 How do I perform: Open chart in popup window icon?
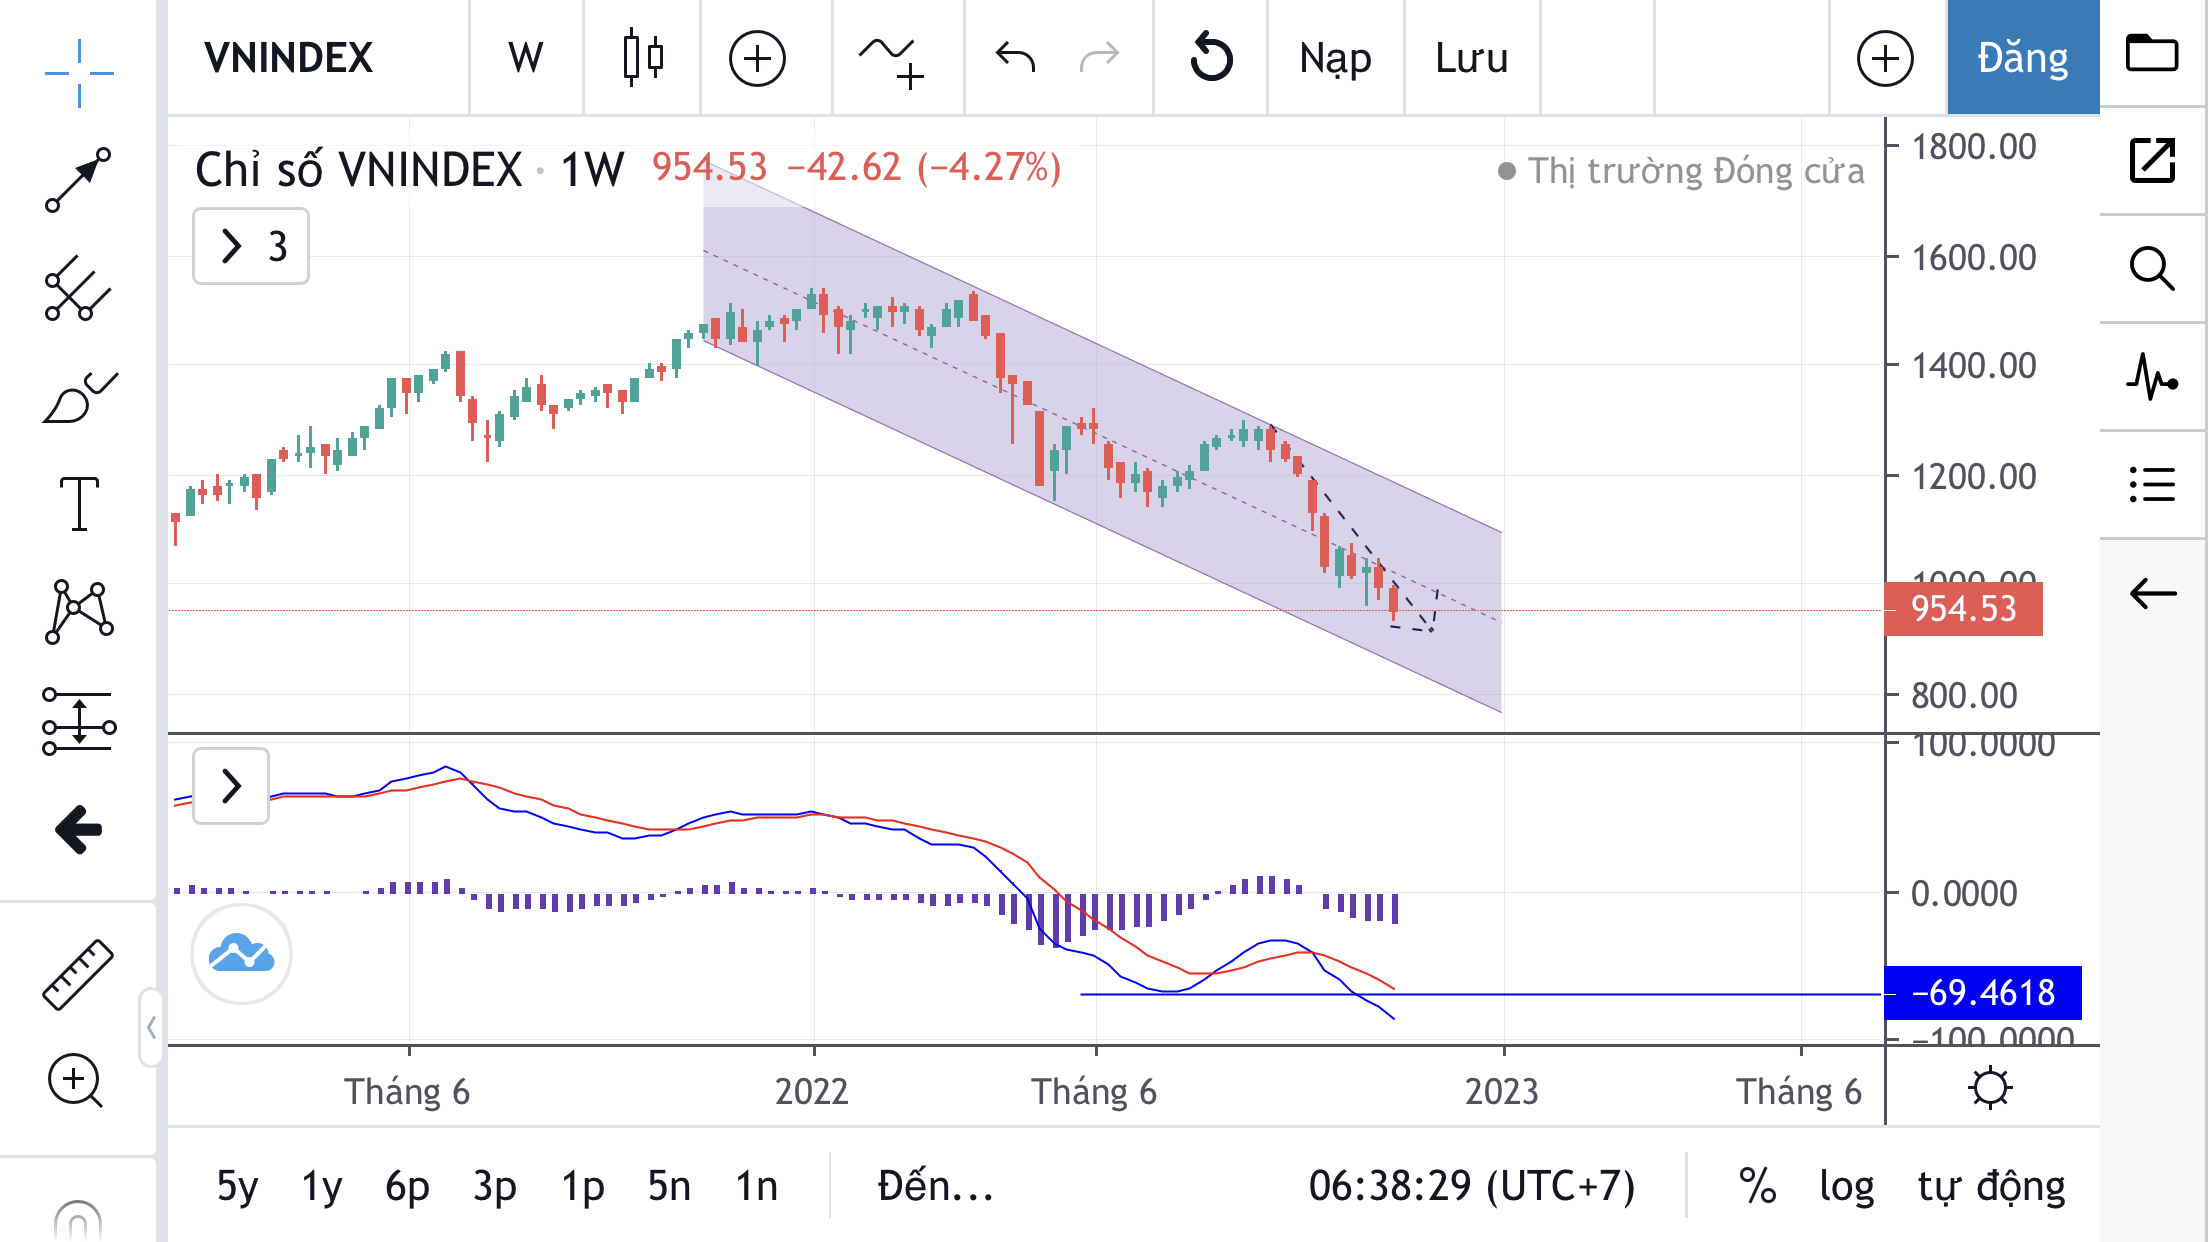pos(2152,160)
